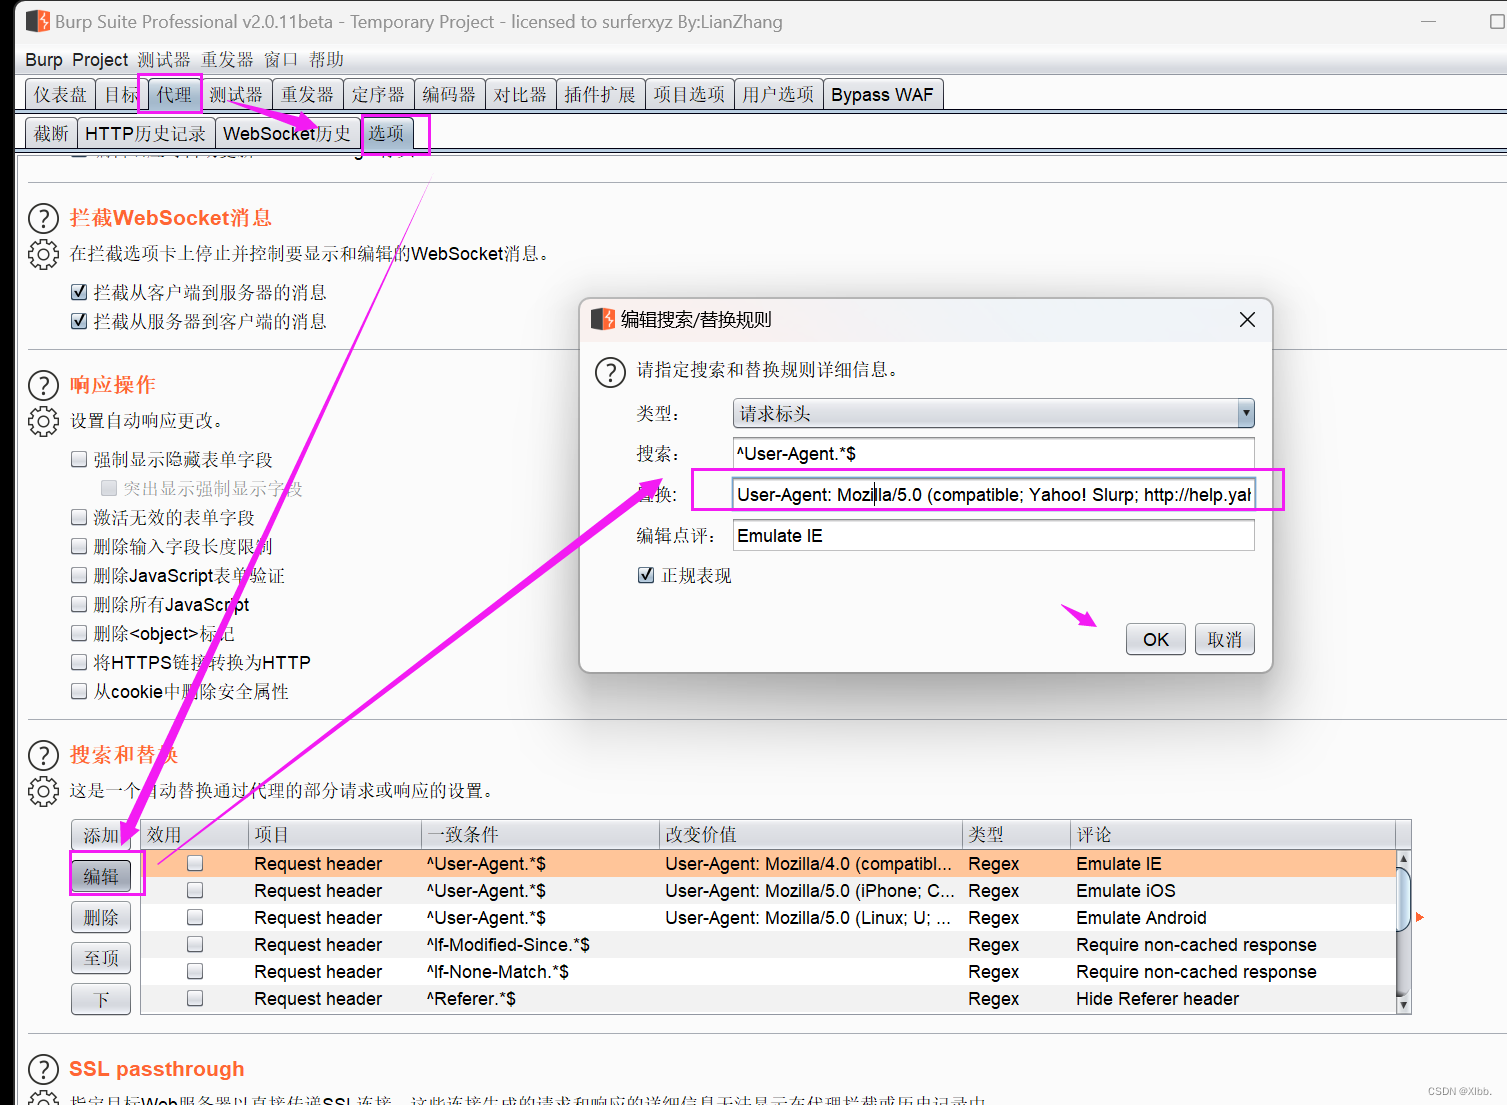Click the 编辑点评 Emulate IE field
Viewport: 1507px width, 1105px height.
(993, 535)
